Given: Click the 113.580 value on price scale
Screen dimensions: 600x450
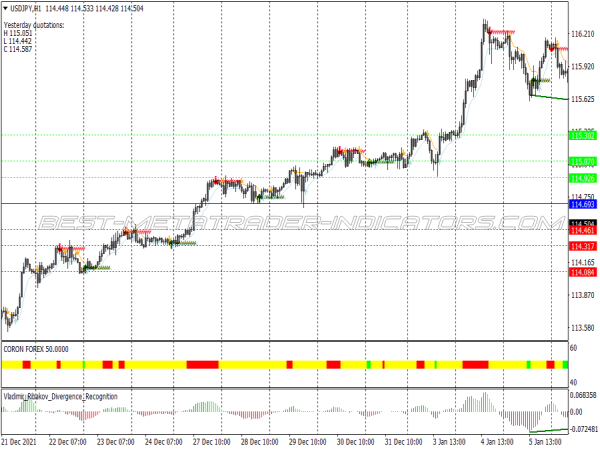Looking at the screenshot, I should click(x=582, y=328).
